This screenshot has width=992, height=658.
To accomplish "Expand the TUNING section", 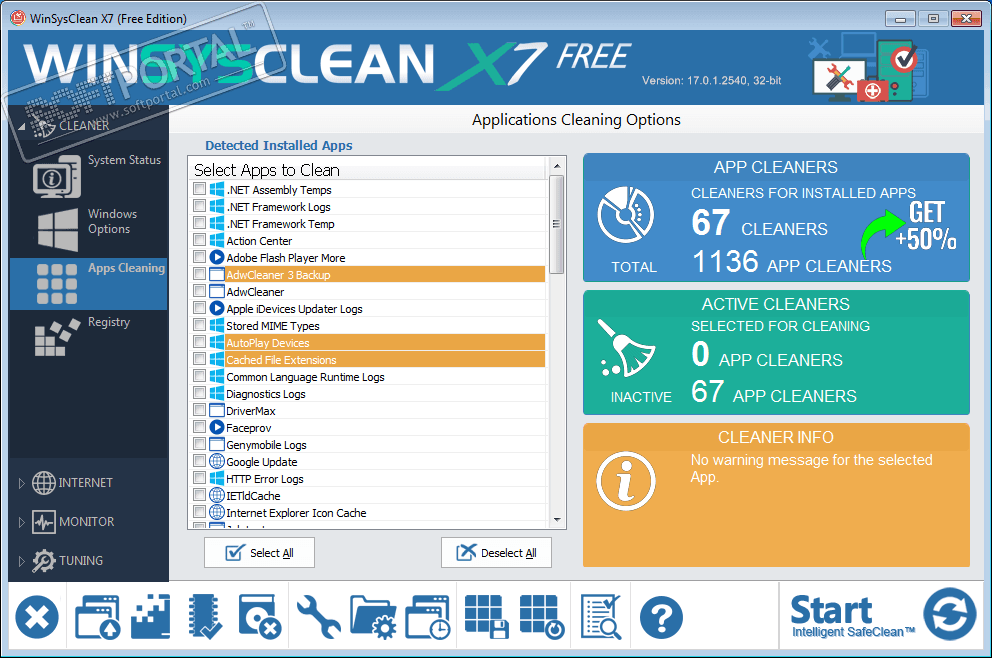I will click(x=21, y=561).
